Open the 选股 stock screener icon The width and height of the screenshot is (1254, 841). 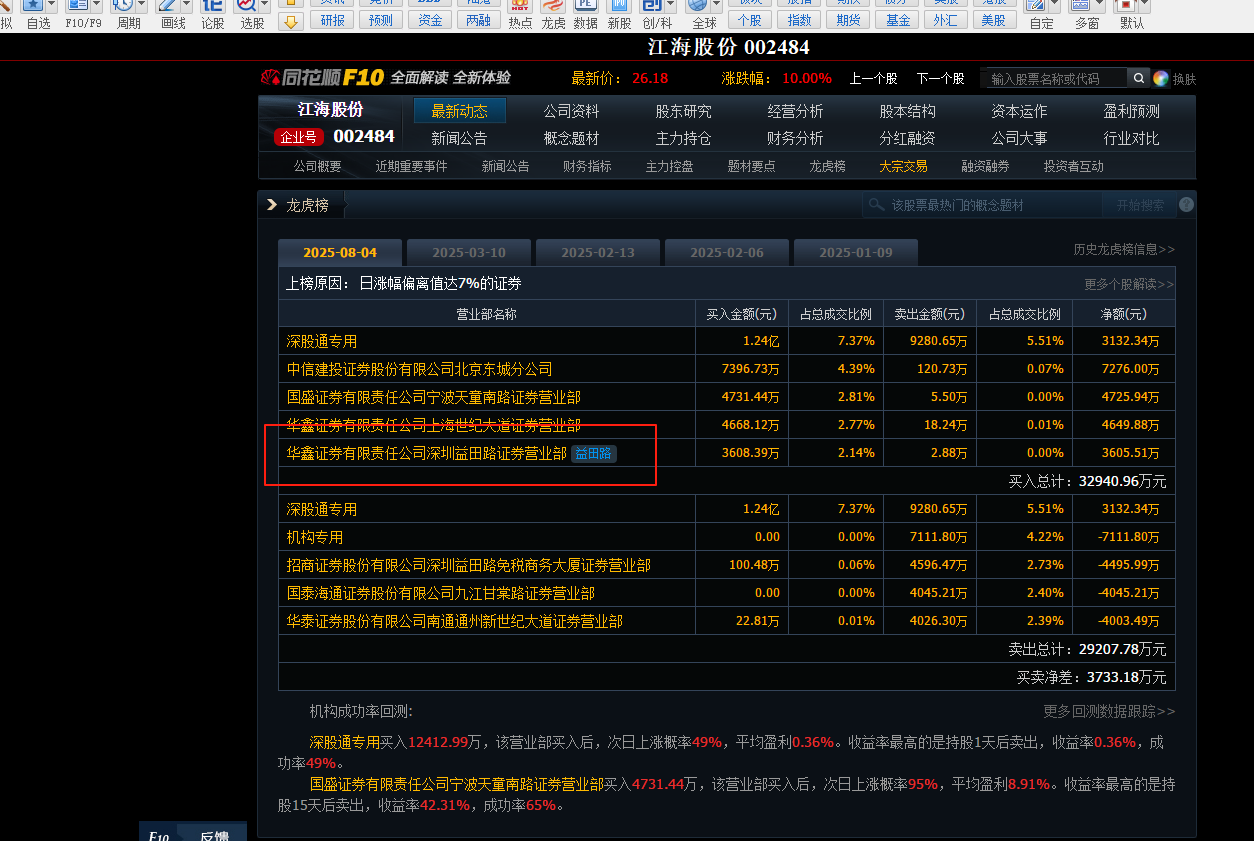pyautogui.click(x=246, y=6)
